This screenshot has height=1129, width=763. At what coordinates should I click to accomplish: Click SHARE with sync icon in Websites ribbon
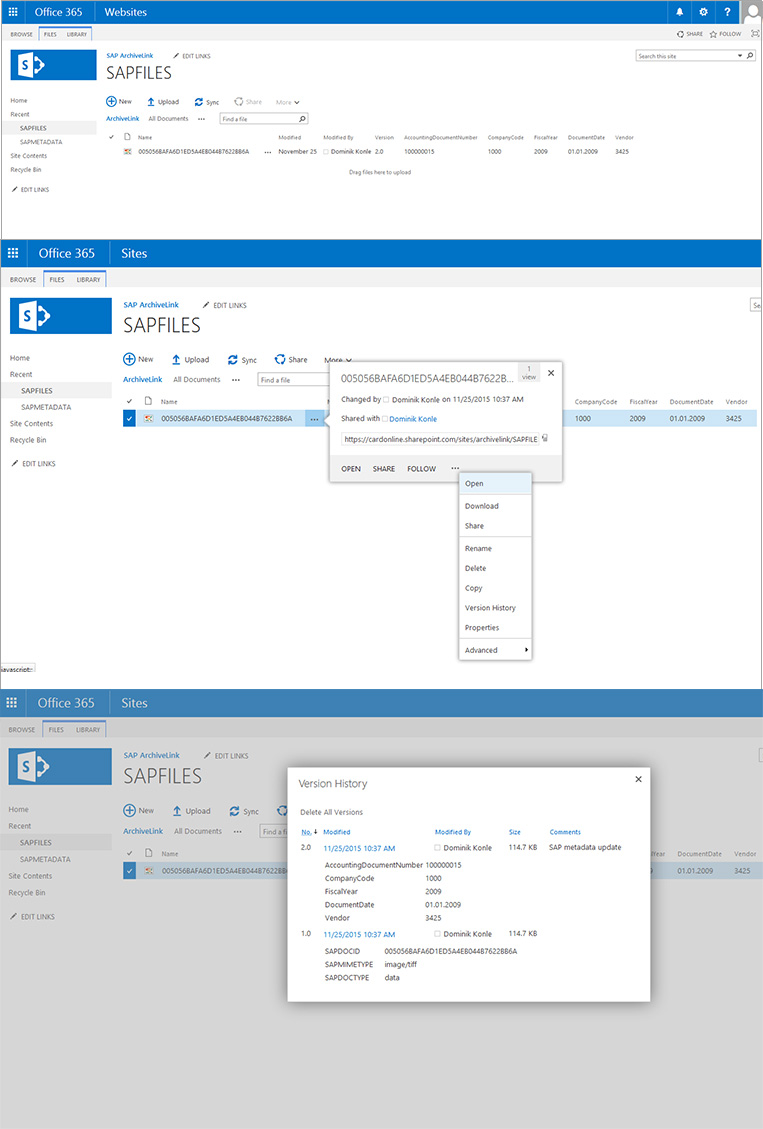pos(690,34)
